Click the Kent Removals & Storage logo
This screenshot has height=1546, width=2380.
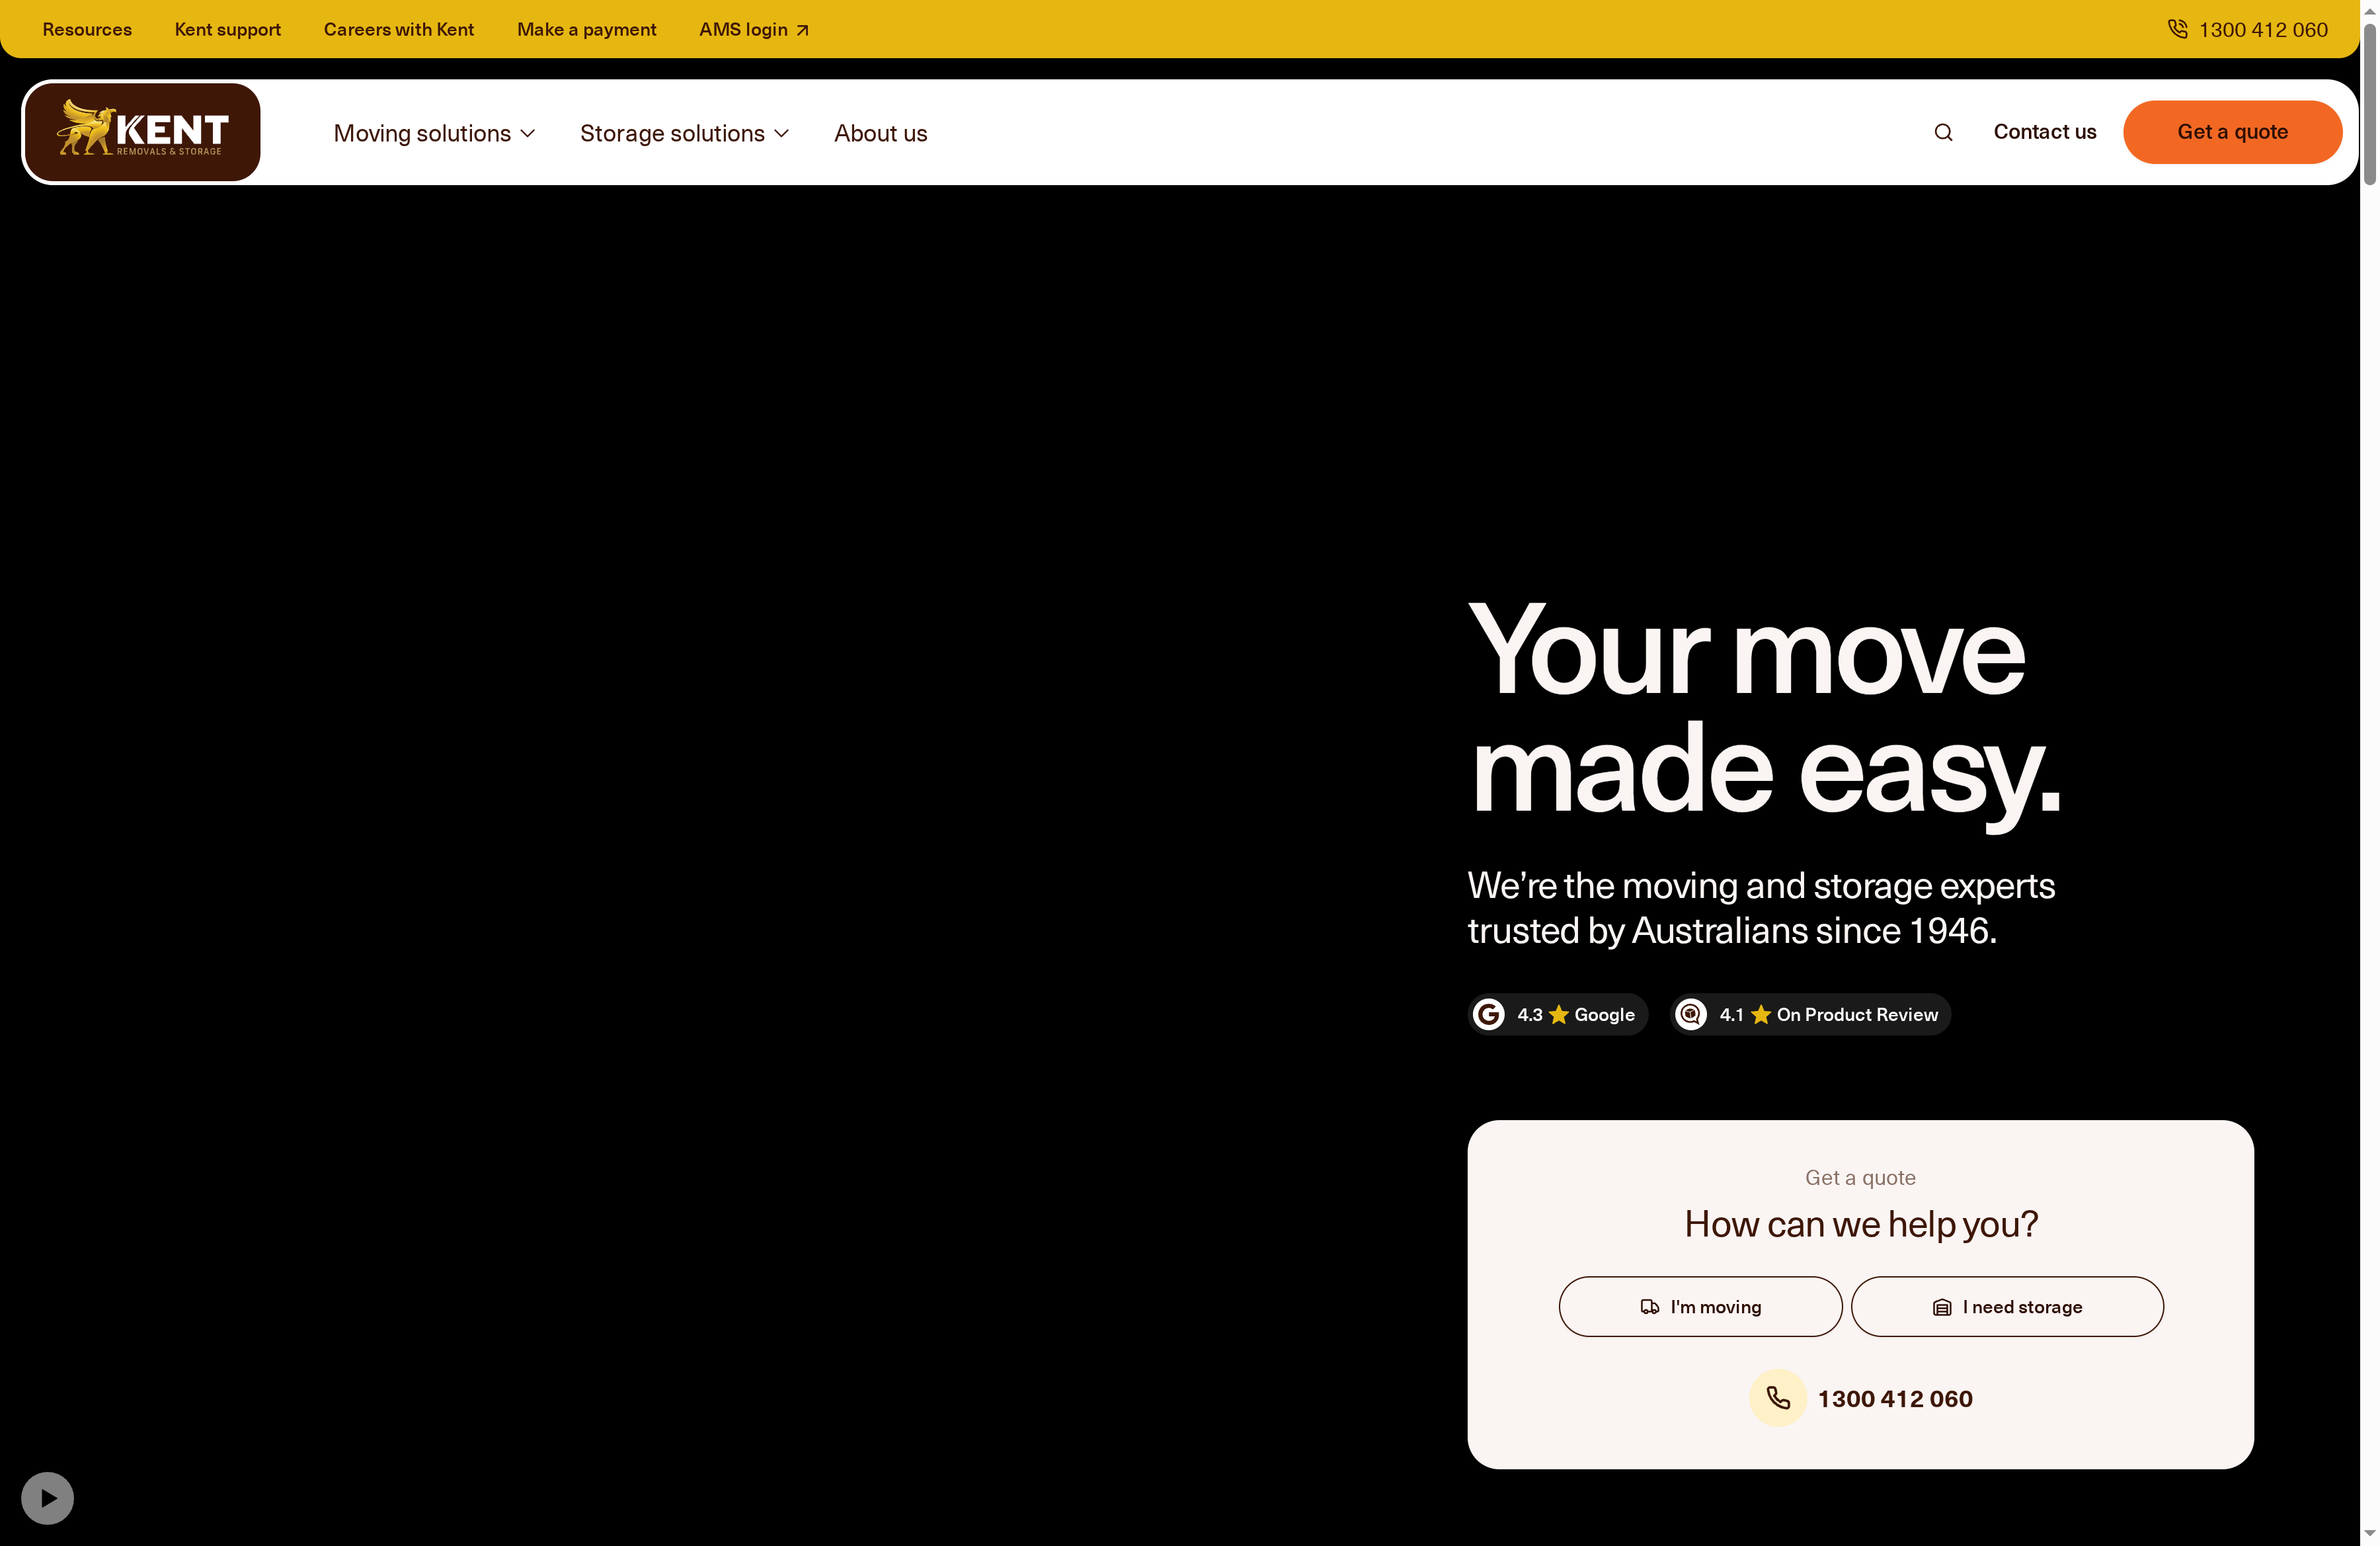coord(142,132)
